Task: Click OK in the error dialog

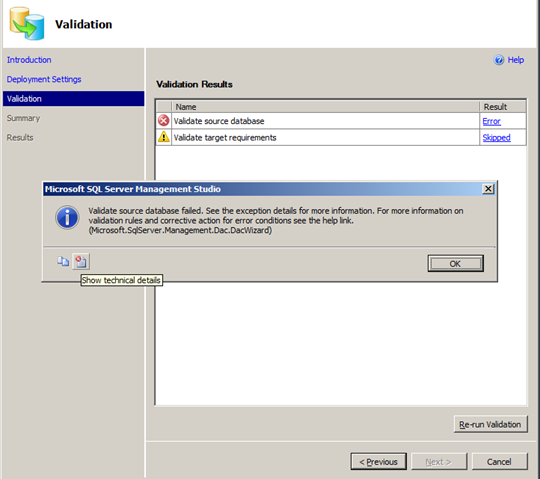Action: coord(455,263)
